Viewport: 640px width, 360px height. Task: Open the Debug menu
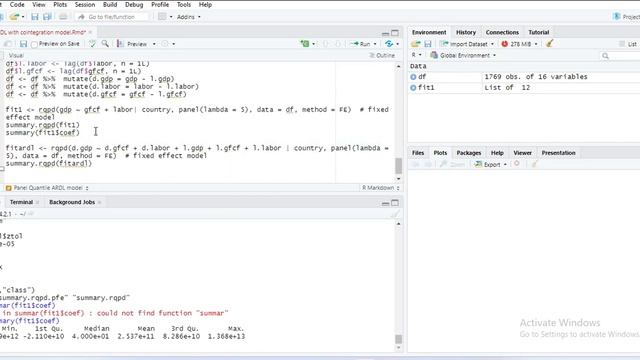coord(134,4)
